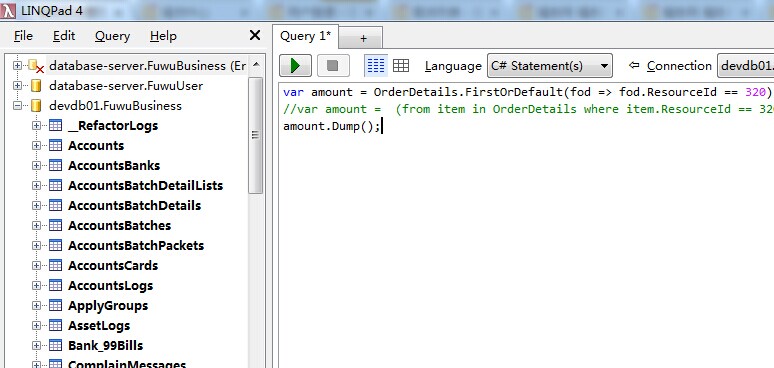
Task: Expand the AccountsLogs table node
Action: [x=36, y=286]
